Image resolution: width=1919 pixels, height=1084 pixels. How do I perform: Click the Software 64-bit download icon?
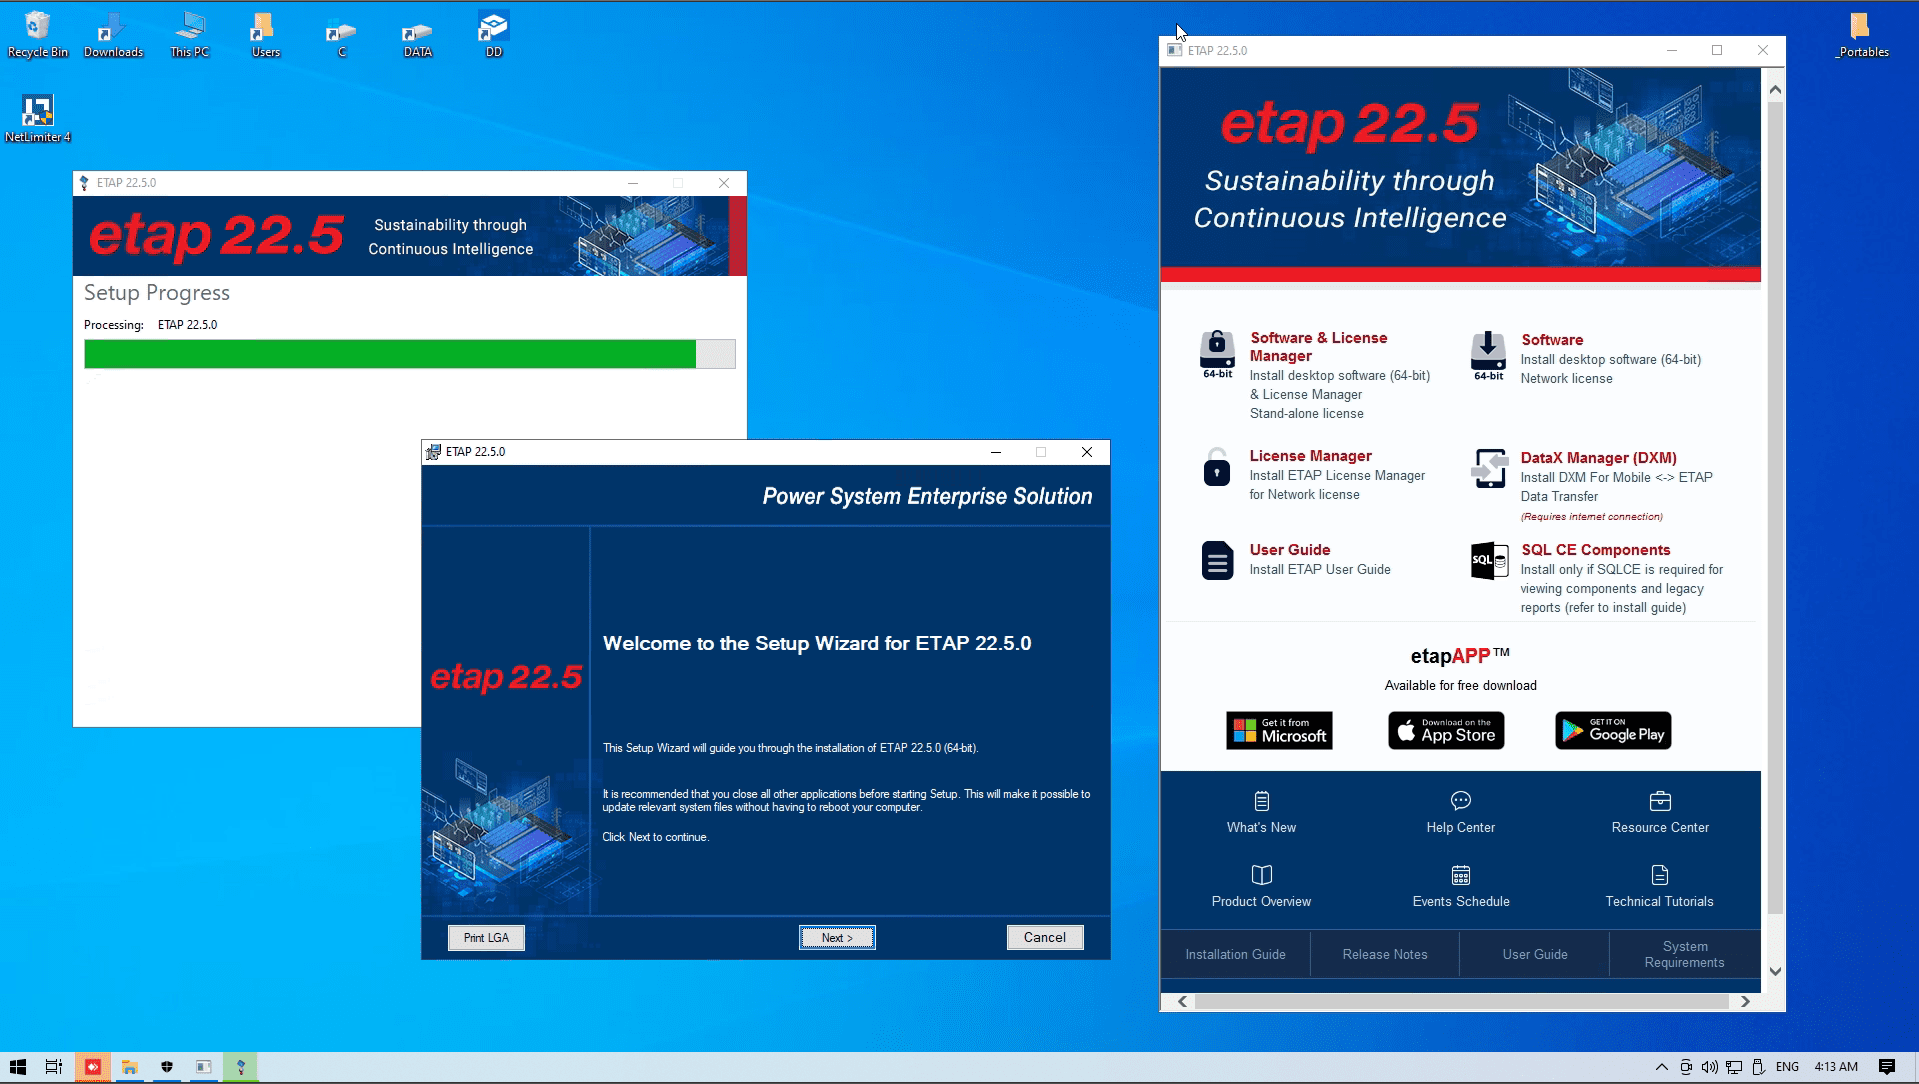(x=1488, y=351)
